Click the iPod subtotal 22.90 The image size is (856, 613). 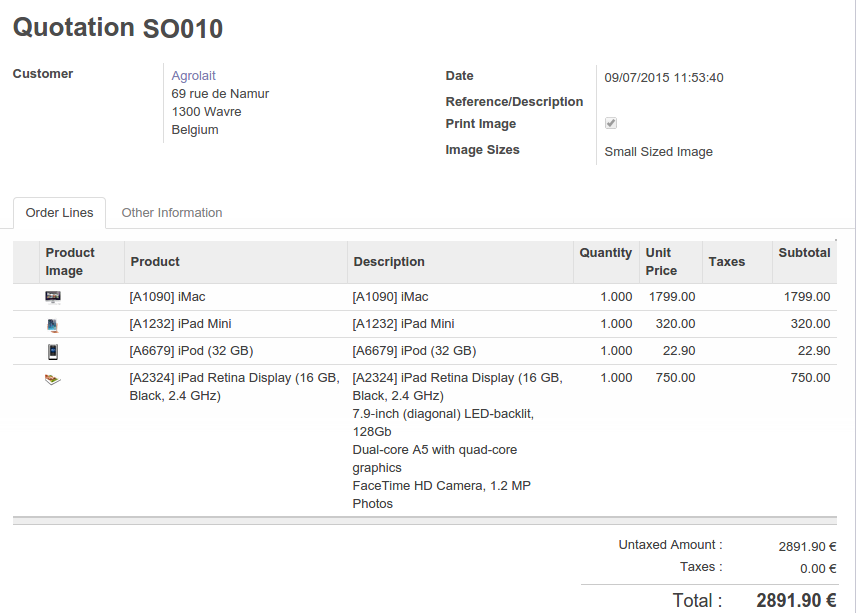click(814, 351)
